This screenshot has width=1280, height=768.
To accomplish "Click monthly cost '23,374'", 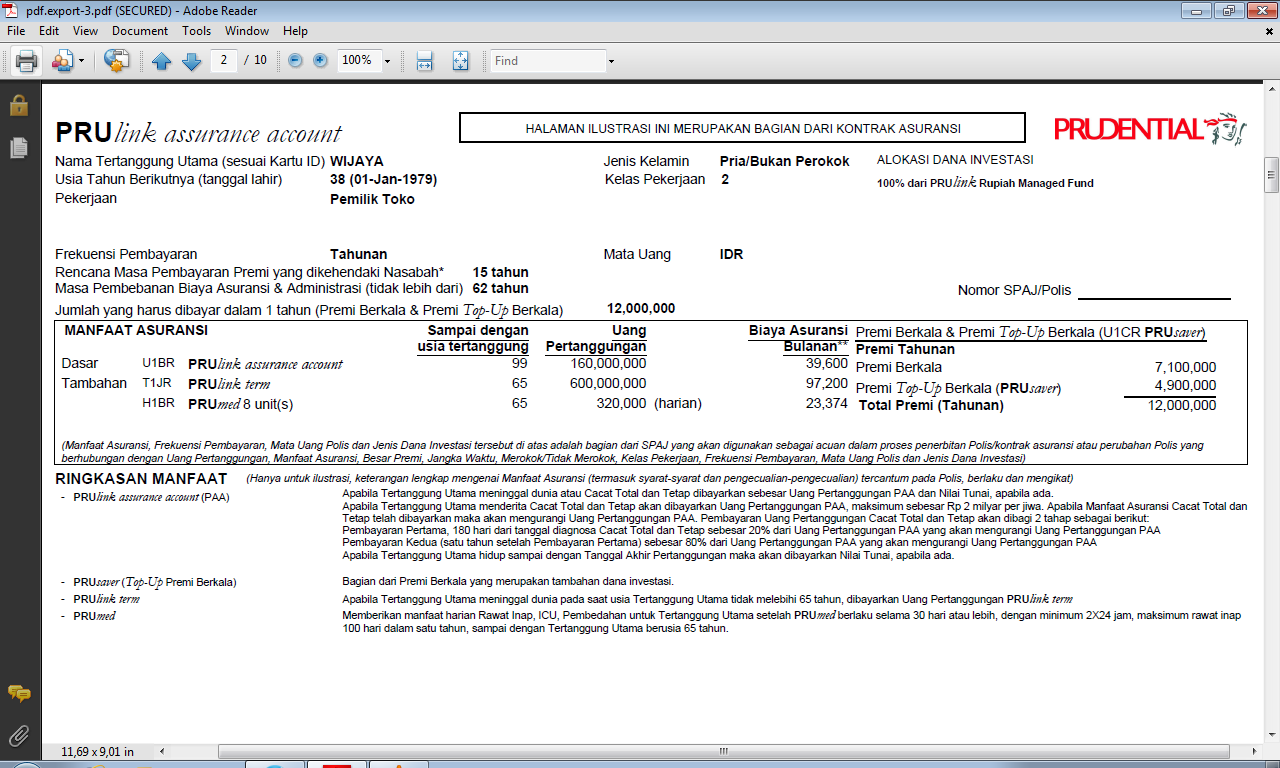I will coord(826,403).
